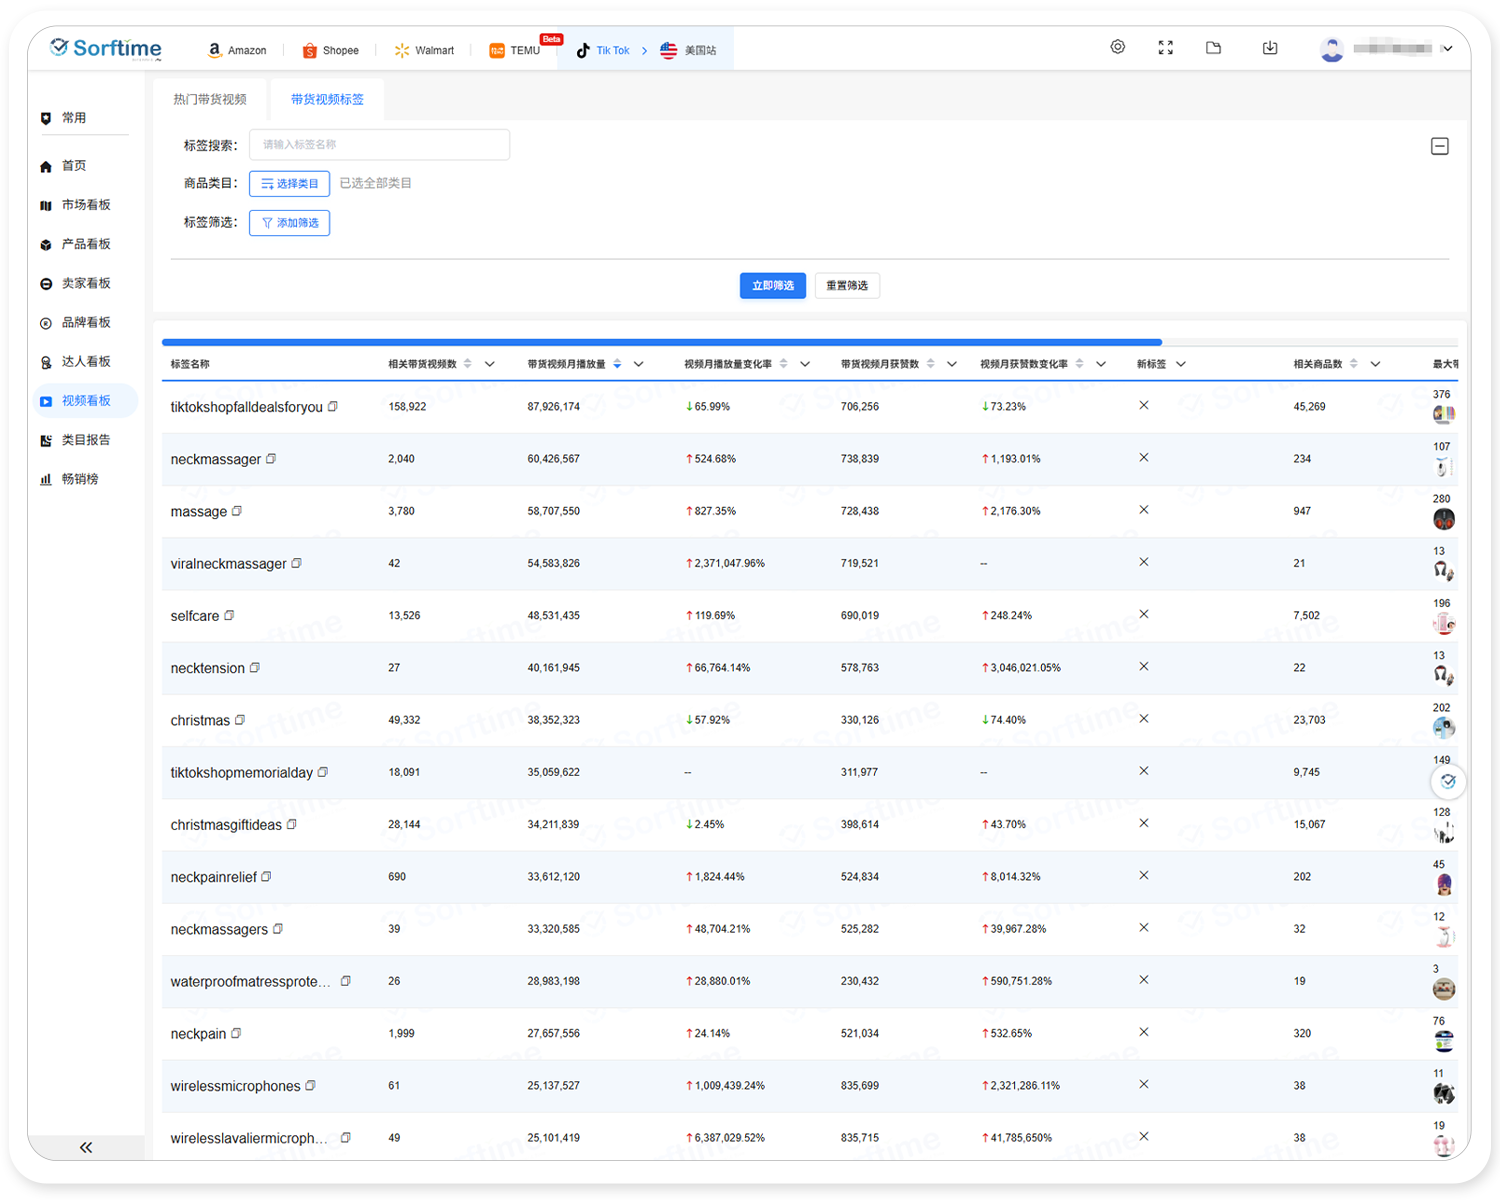Enter fullscreen mode with expand icon
This screenshot has width=1500, height=1200.
(1165, 47)
